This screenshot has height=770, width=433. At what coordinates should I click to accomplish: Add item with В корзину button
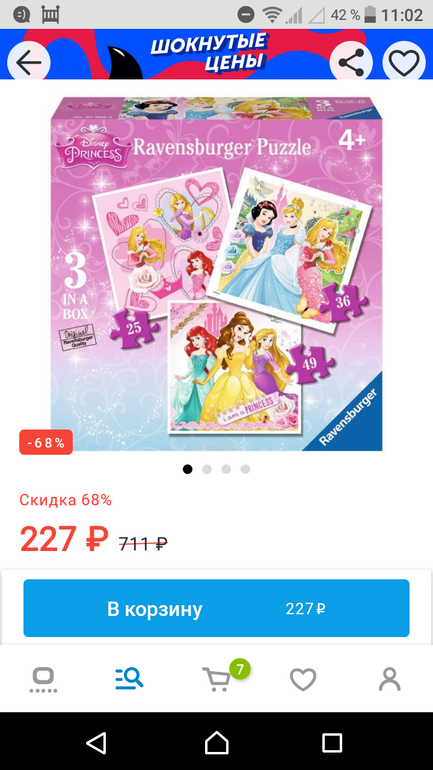pos(216,608)
